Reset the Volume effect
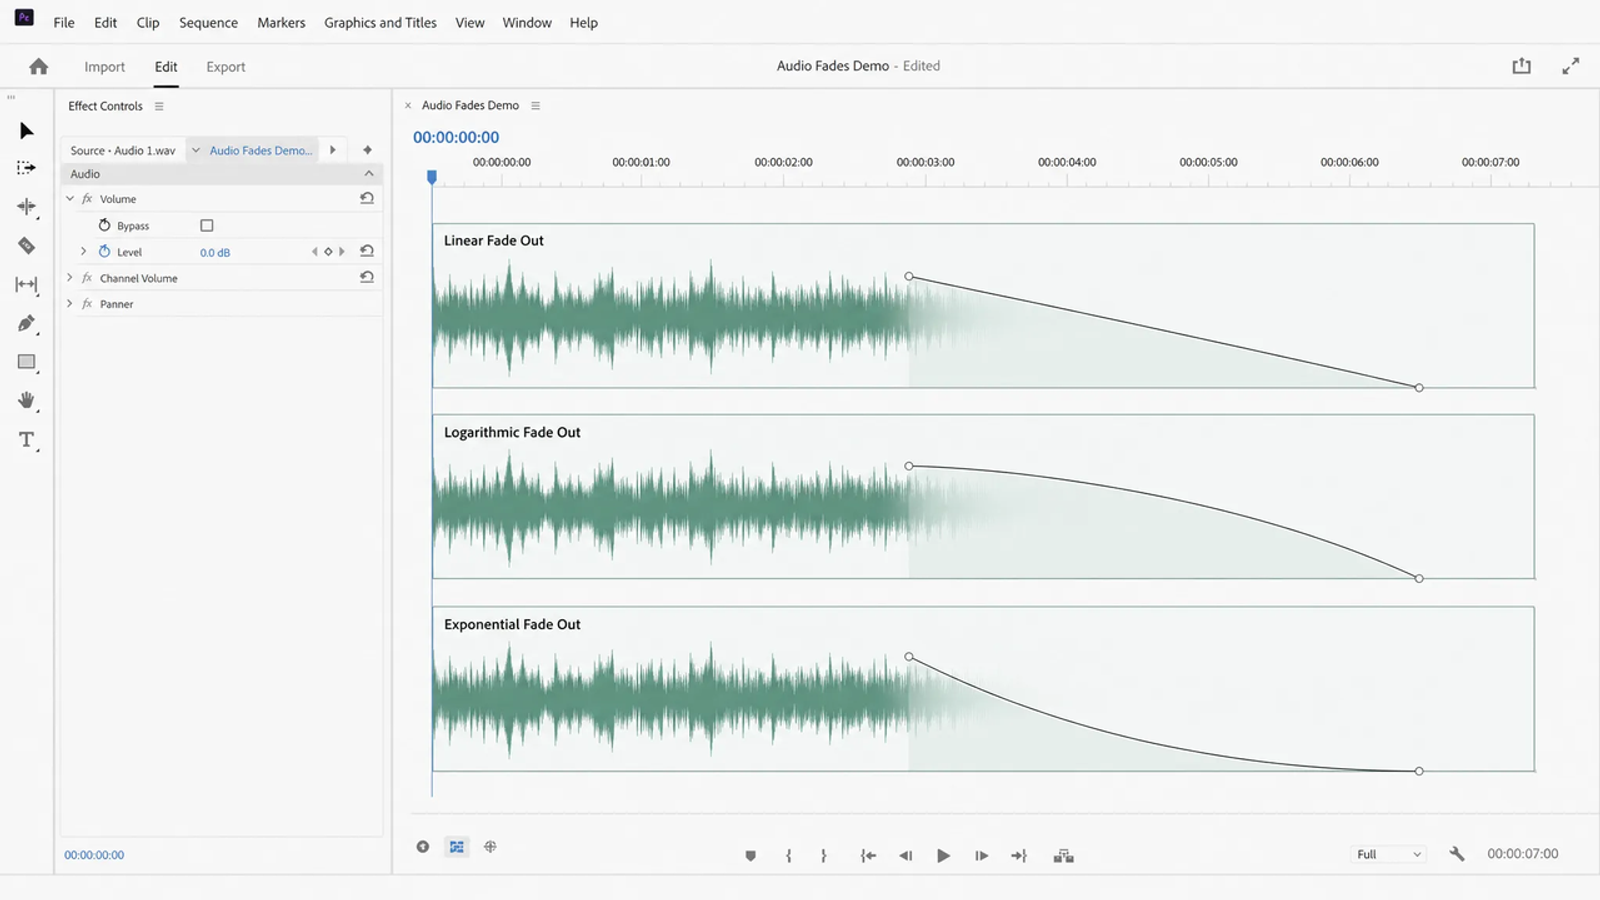Image resolution: width=1600 pixels, height=900 pixels. (x=367, y=198)
